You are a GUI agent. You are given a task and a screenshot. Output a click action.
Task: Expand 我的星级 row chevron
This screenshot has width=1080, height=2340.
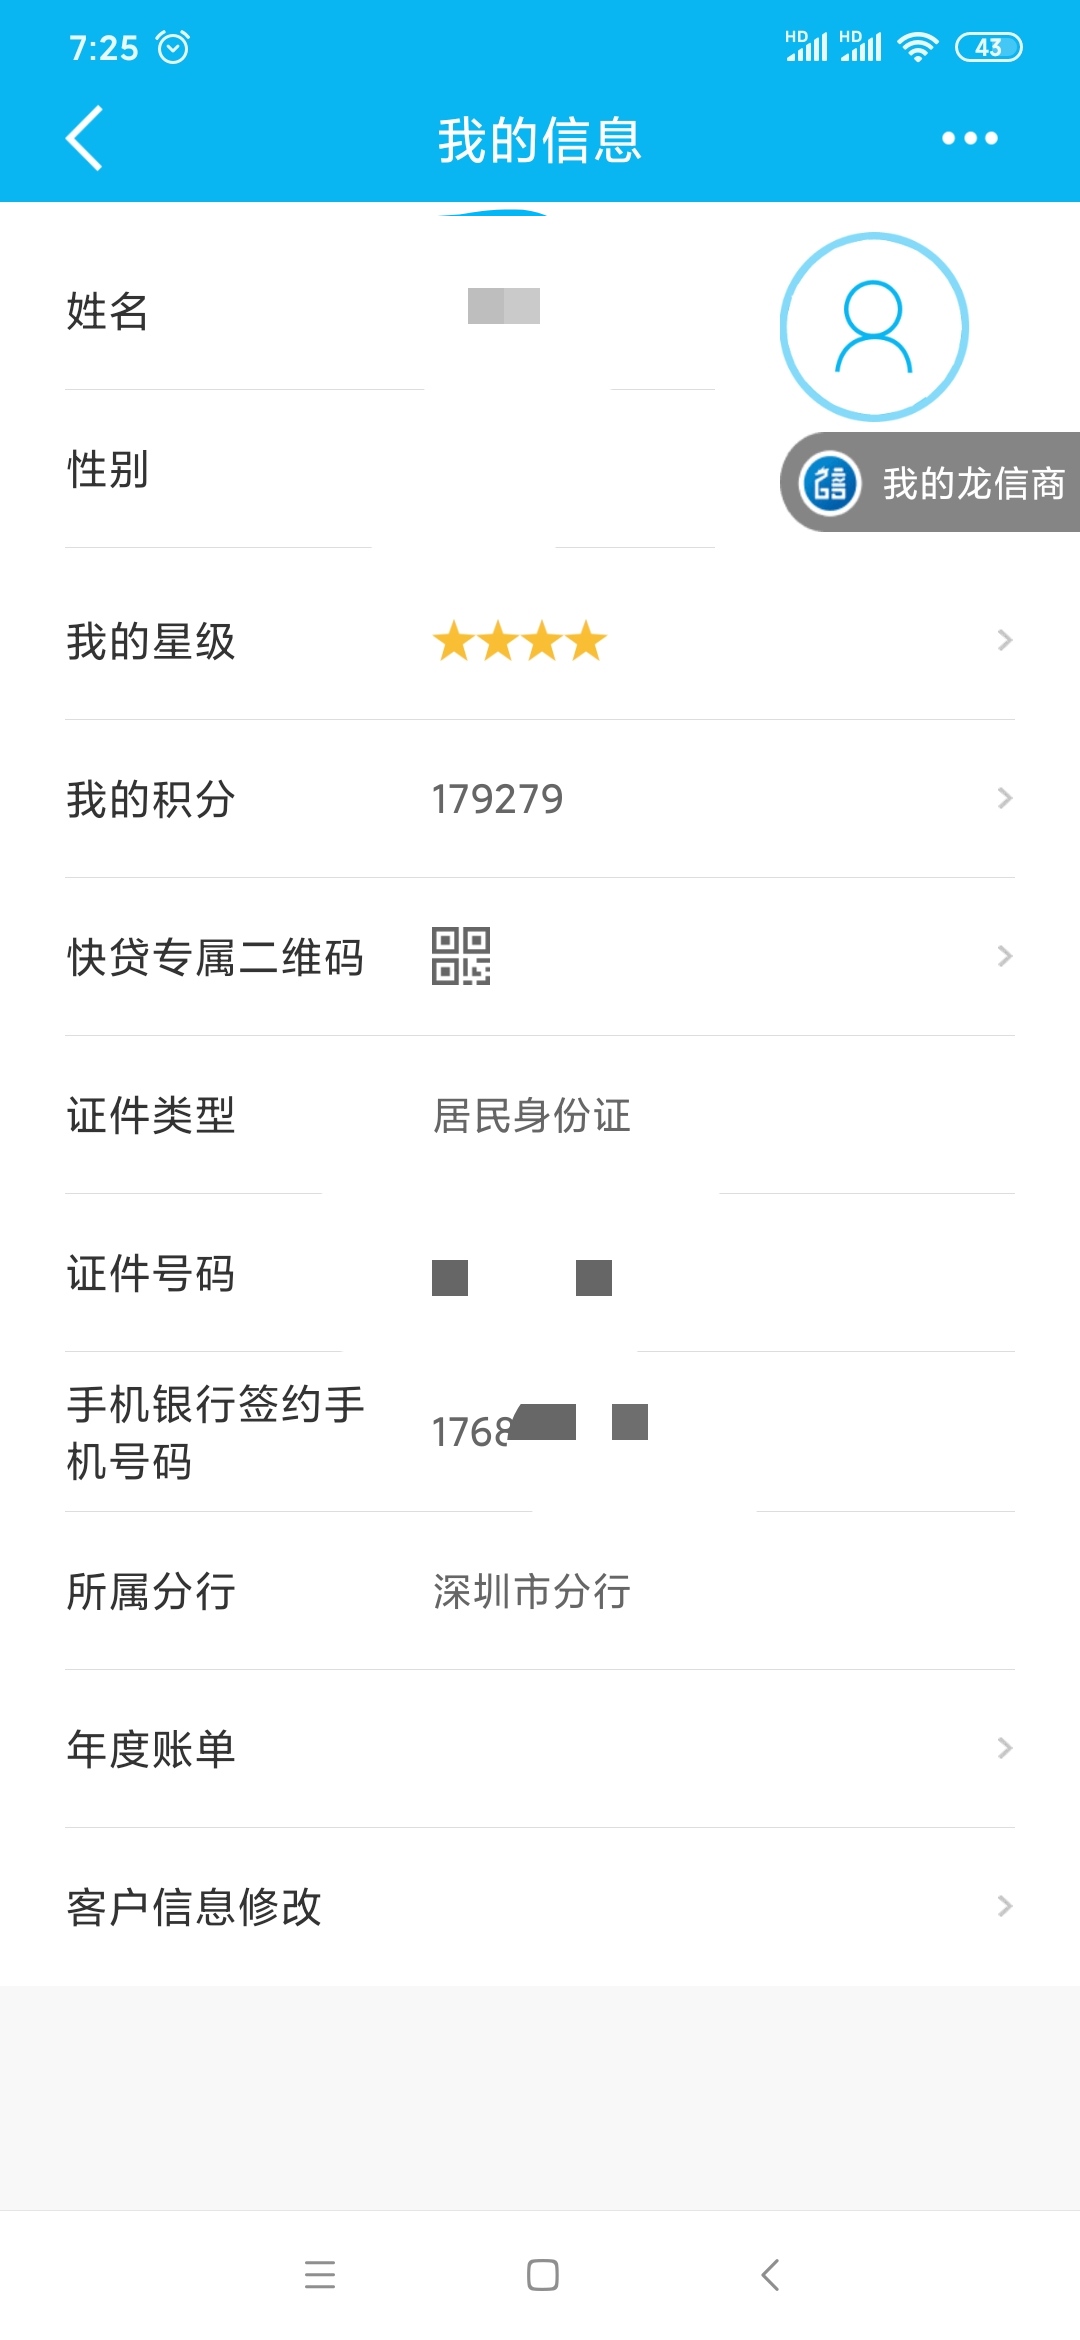[1005, 640]
